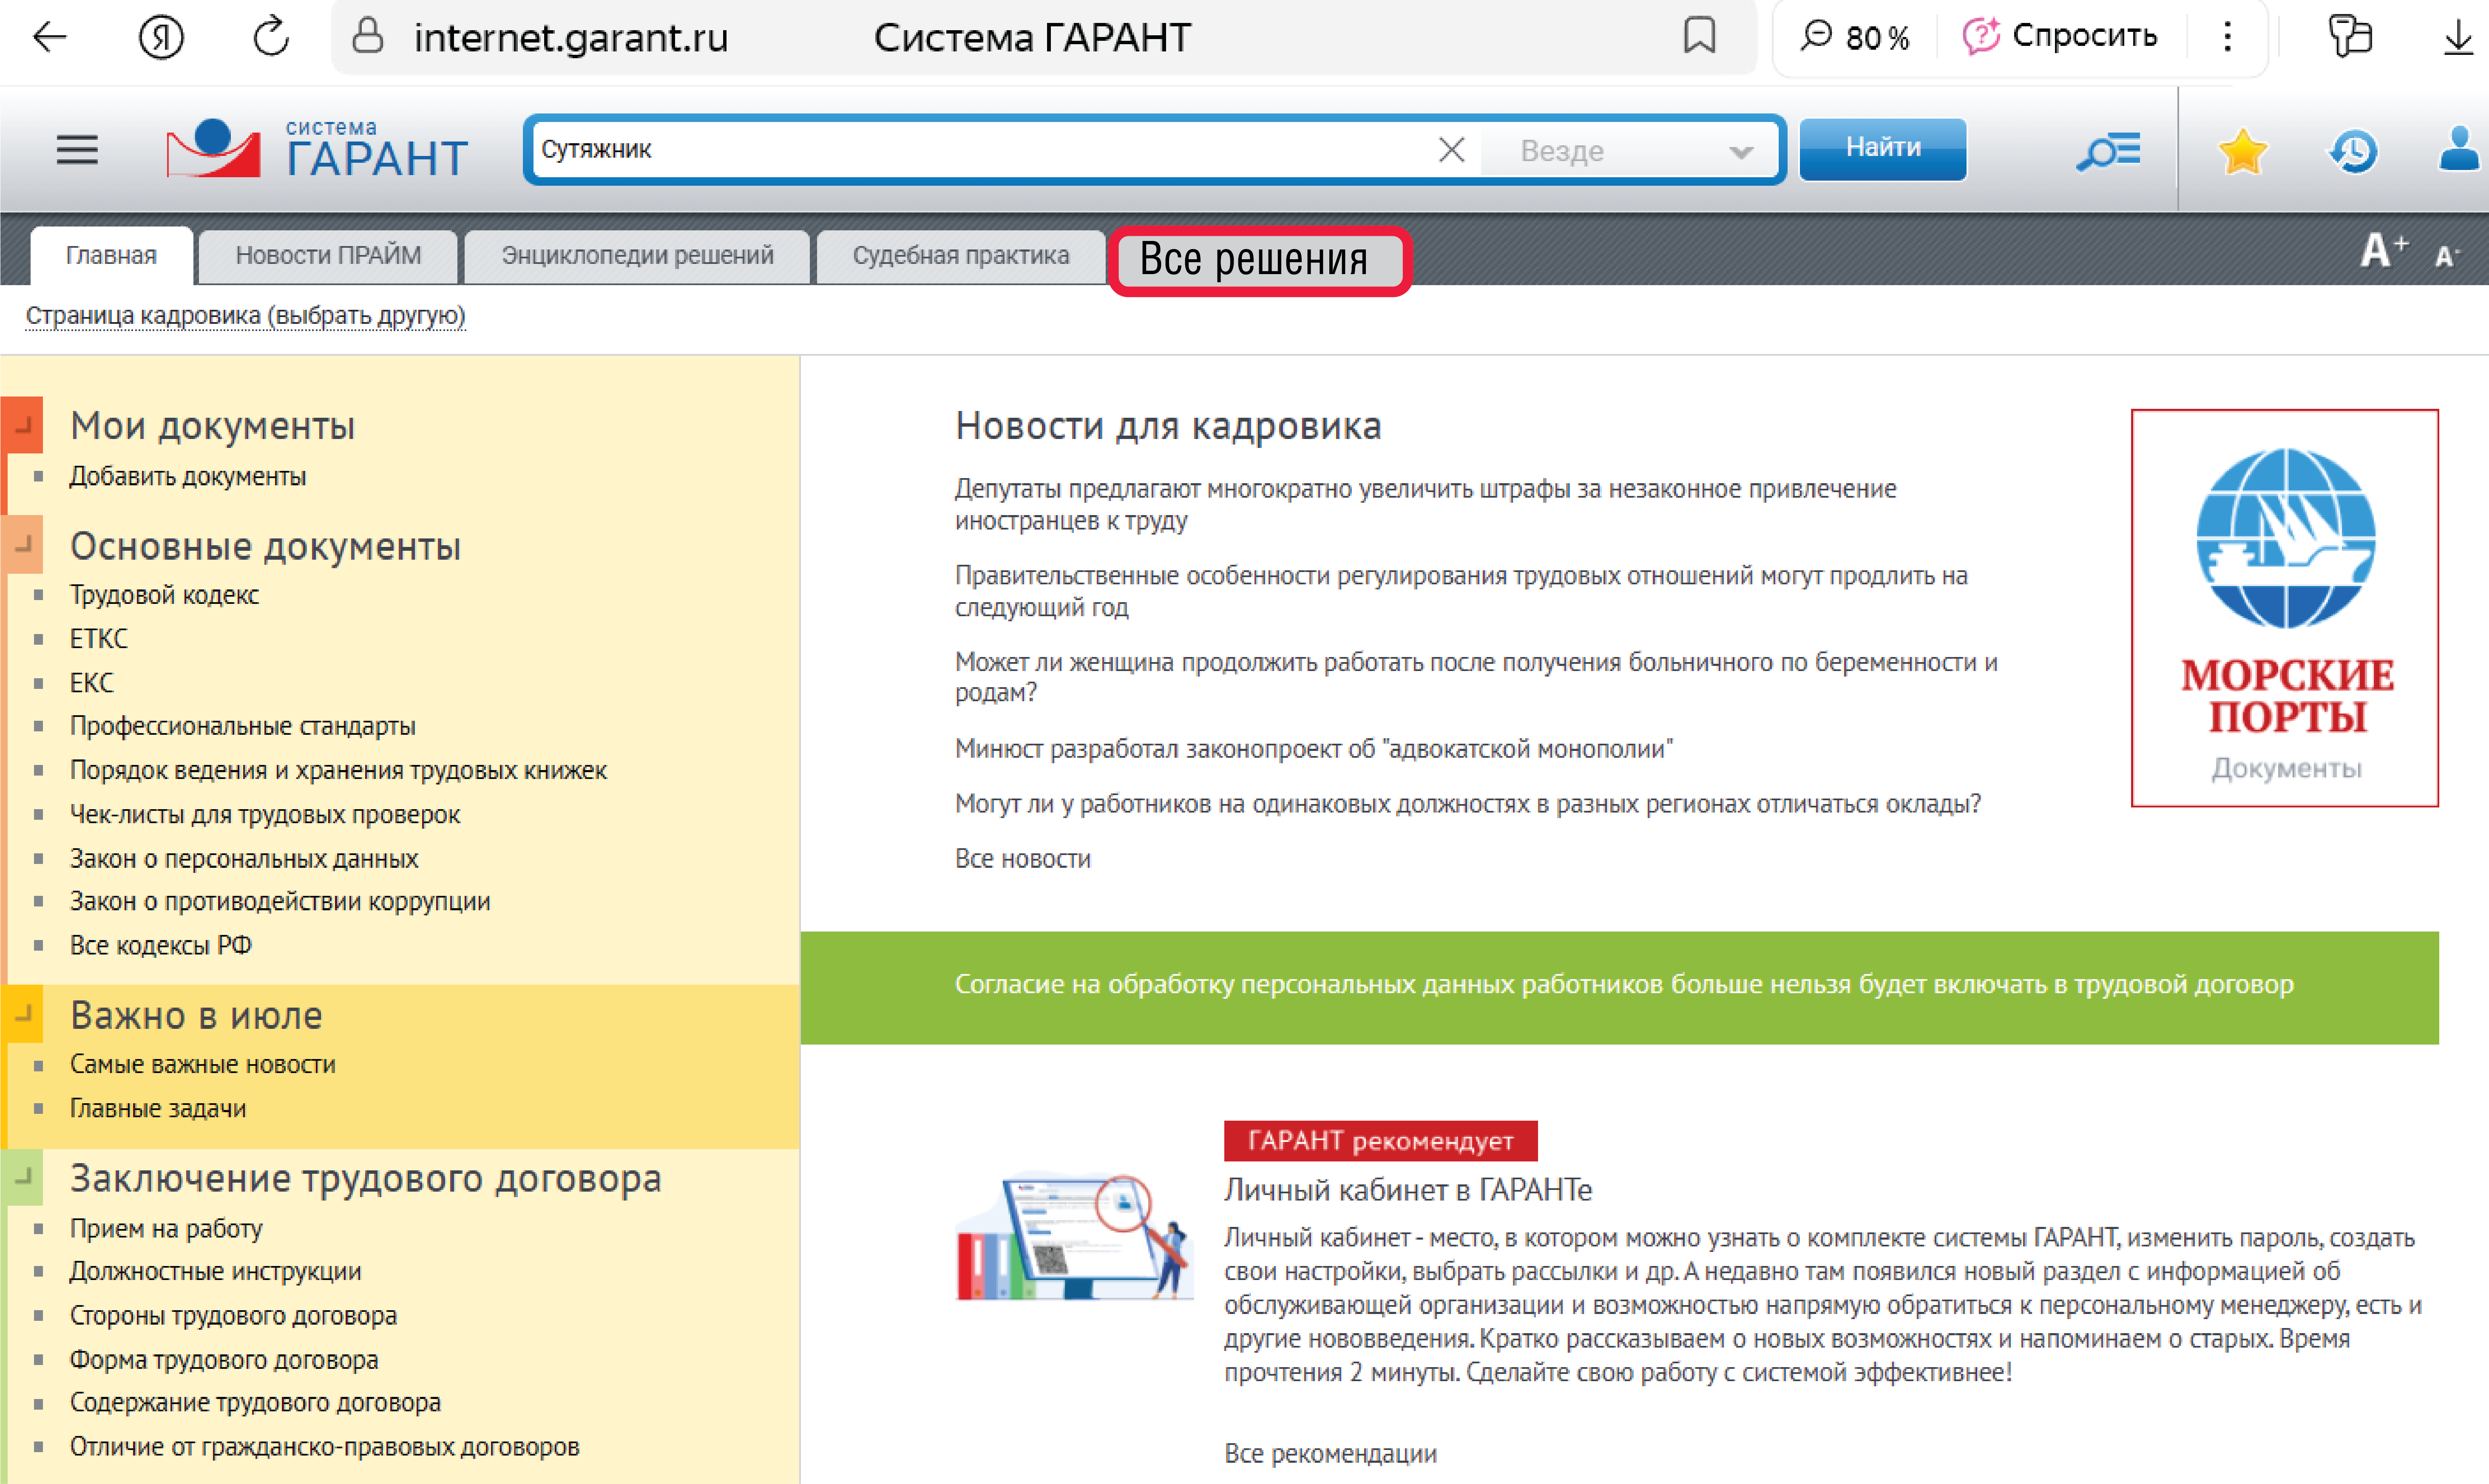Open the ЕКС link
The width and height of the screenshot is (2489, 1484).
[x=91, y=682]
